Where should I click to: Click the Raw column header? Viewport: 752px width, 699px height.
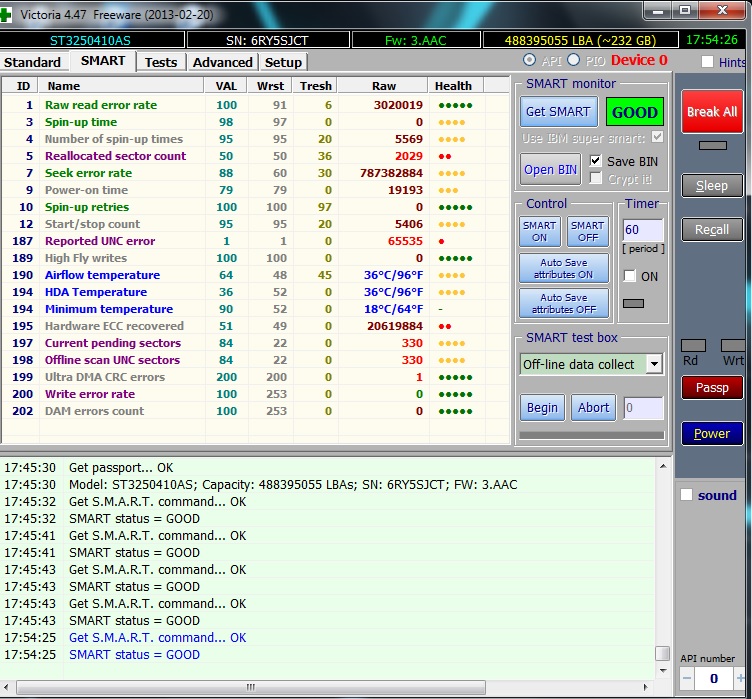click(x=383, y=86)
